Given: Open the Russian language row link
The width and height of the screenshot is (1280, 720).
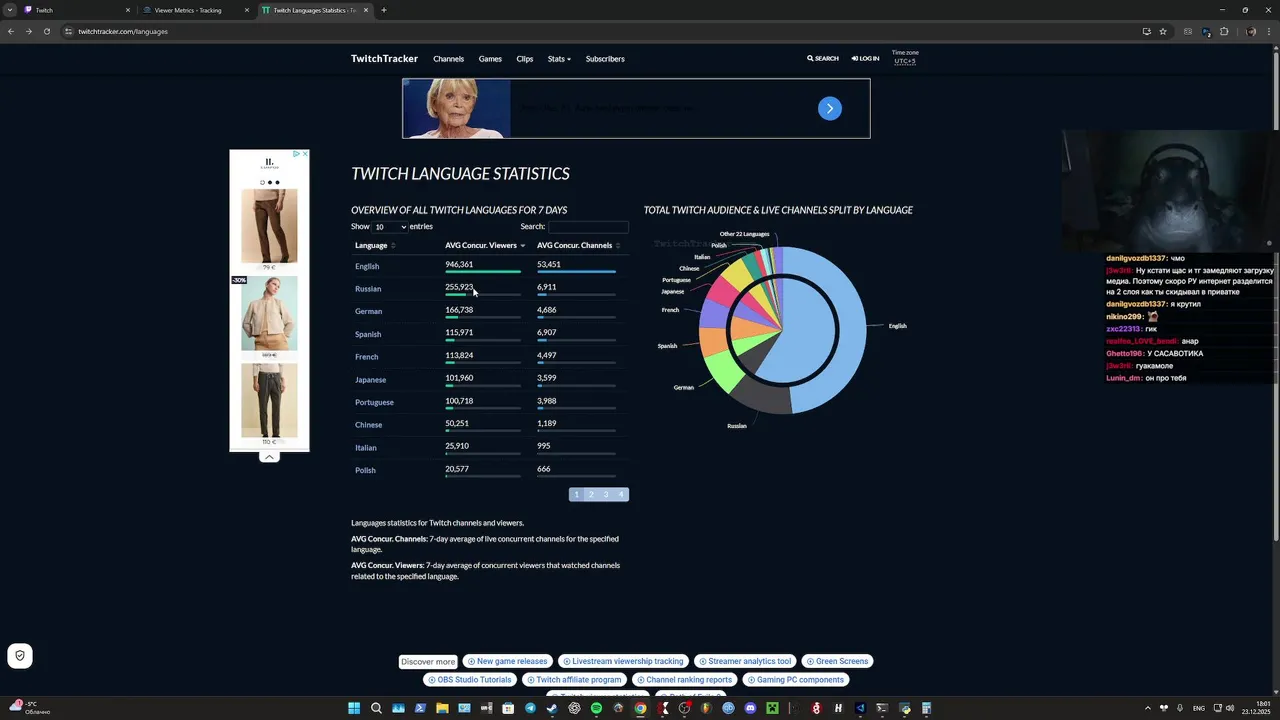Looking at the screenshot, I should coord(368,289).
